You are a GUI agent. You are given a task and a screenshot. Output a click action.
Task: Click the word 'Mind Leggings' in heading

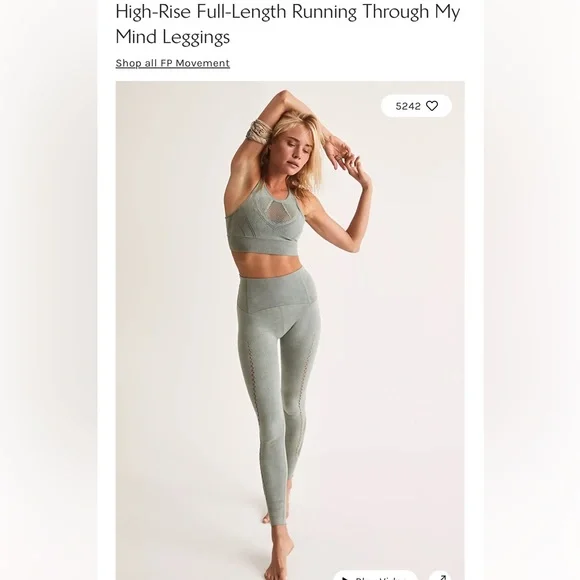(x=173, y=37)
